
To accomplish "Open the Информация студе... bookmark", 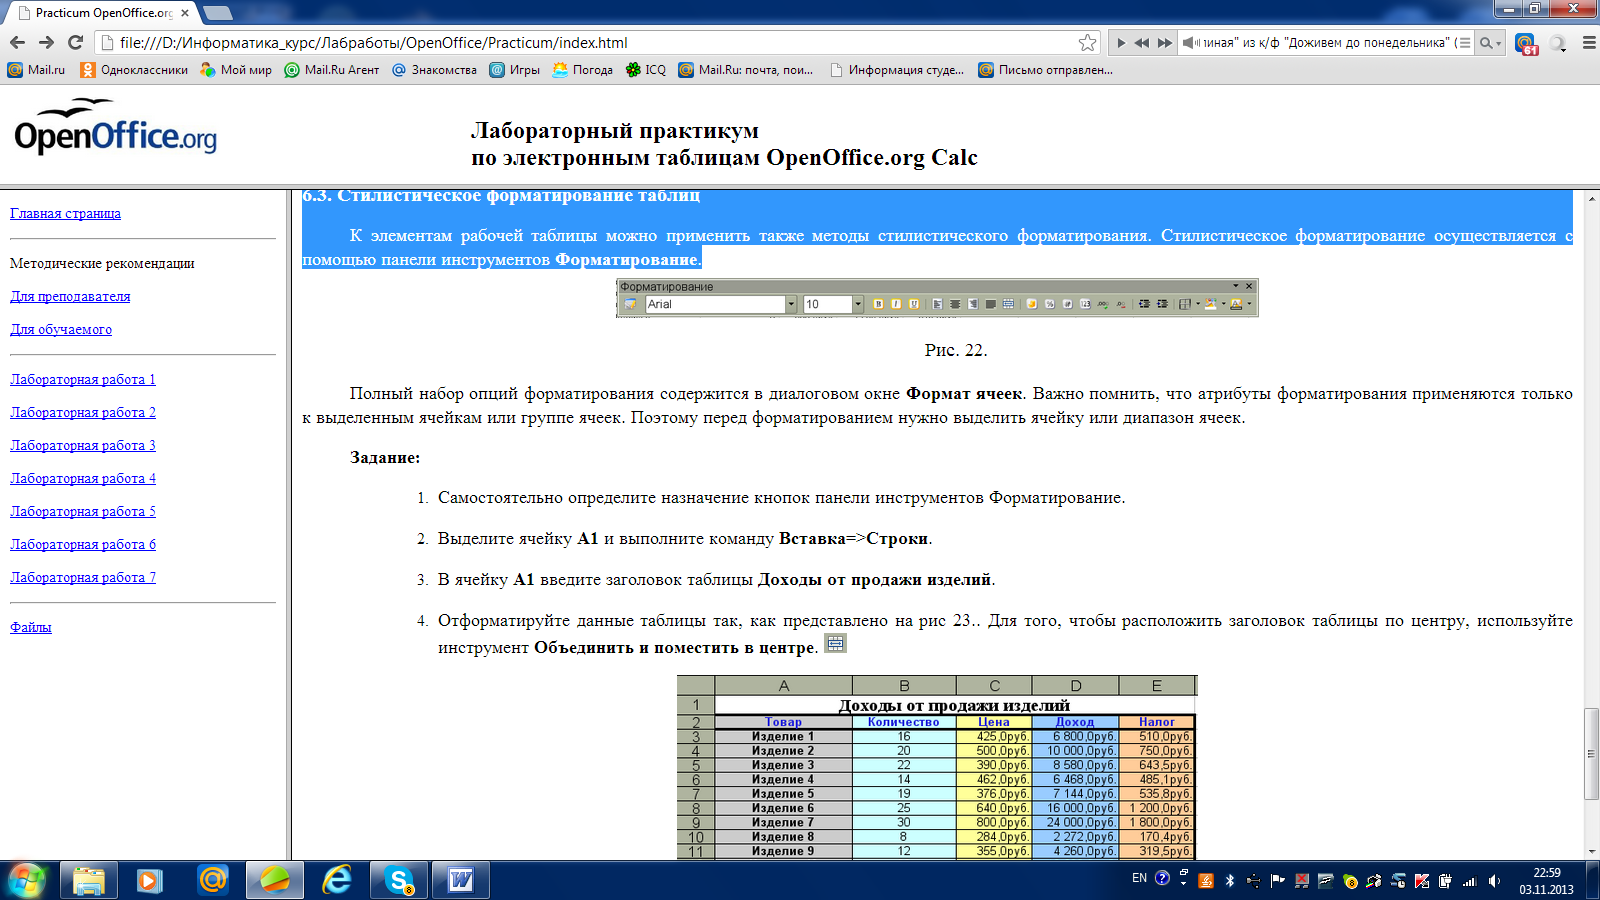I will [x=897, y=70].
